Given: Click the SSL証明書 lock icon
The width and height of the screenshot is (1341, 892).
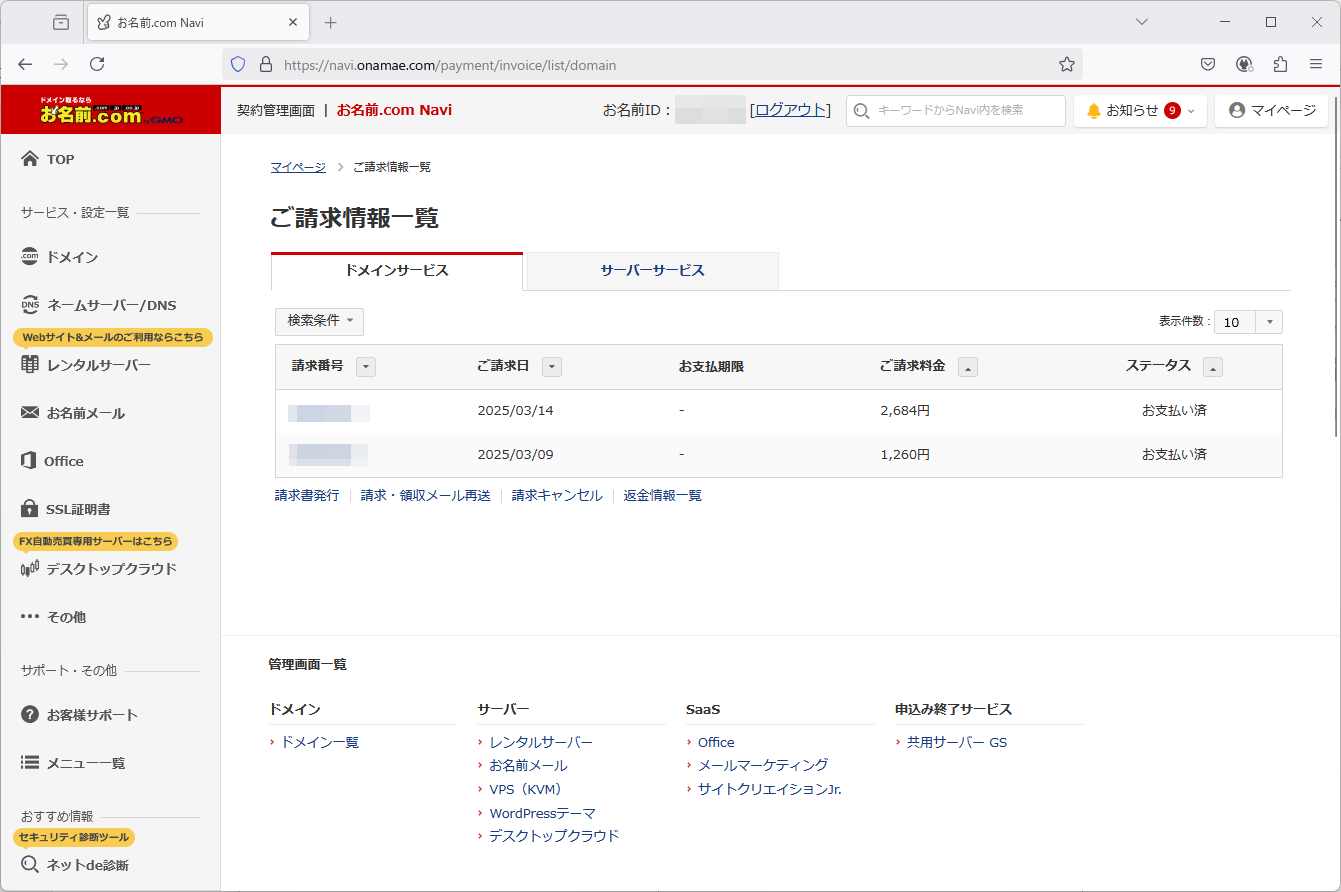Looking at the screenshot, I should (x=30, y=509).
